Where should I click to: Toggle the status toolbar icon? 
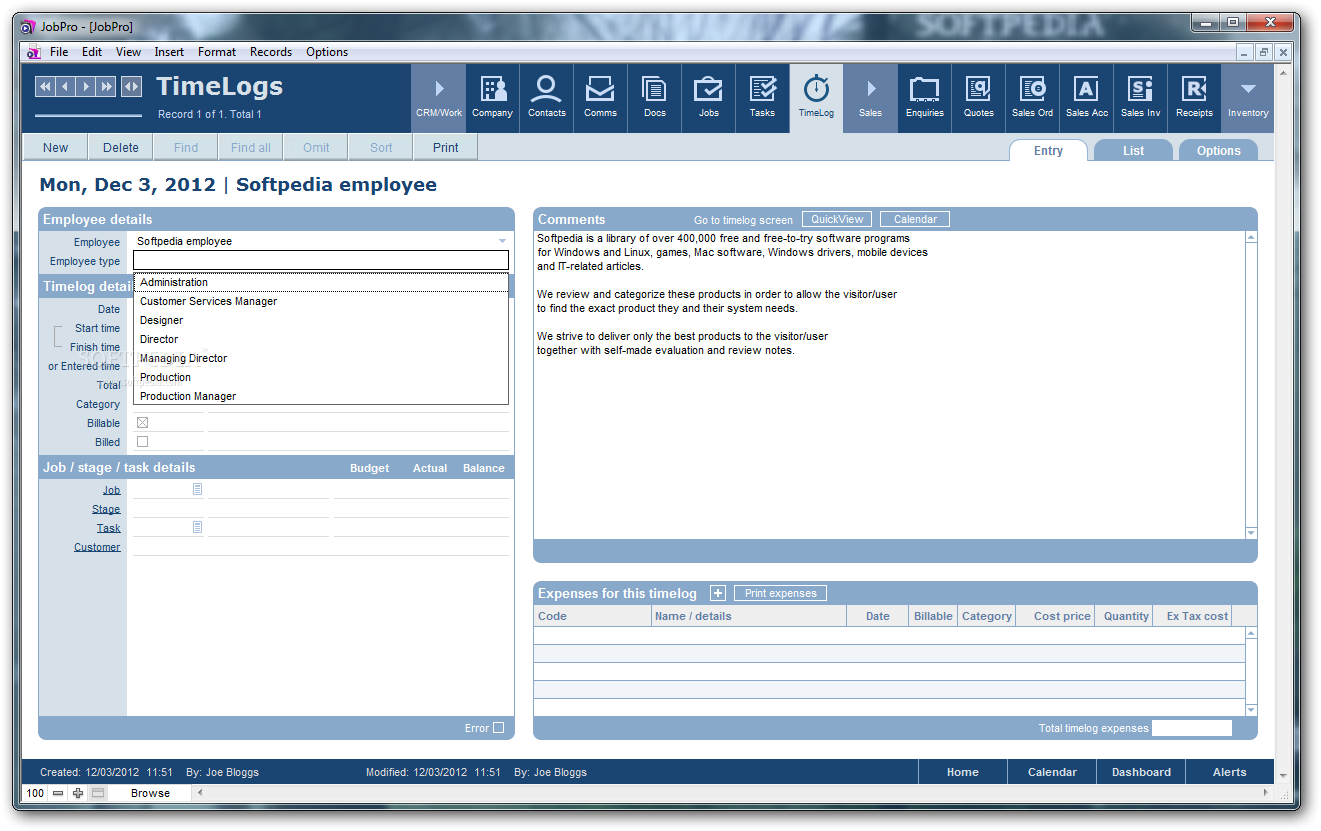point(97,793)
